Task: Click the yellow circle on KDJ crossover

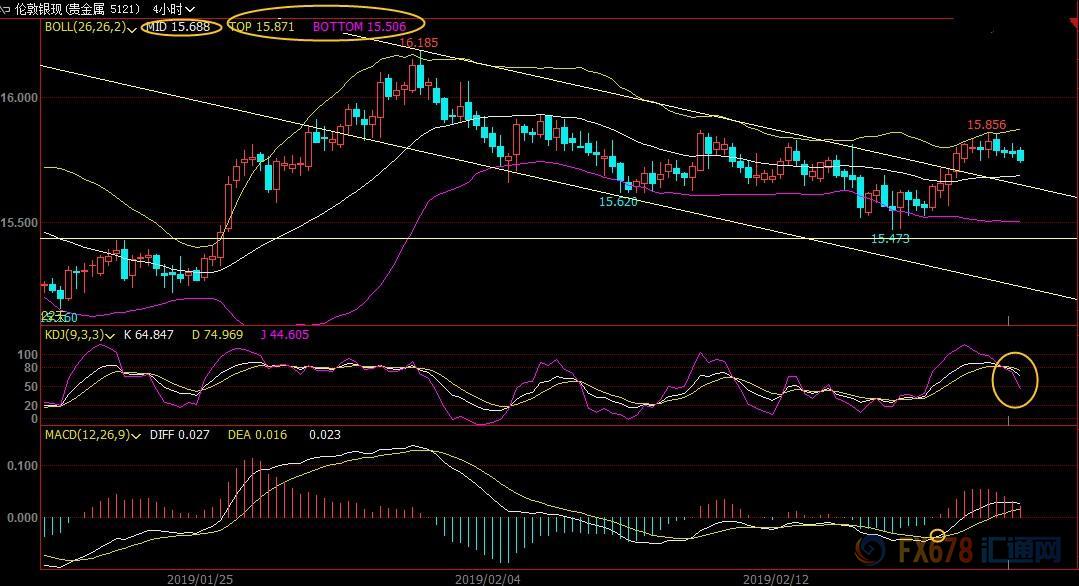Action: coord(1017,380)
